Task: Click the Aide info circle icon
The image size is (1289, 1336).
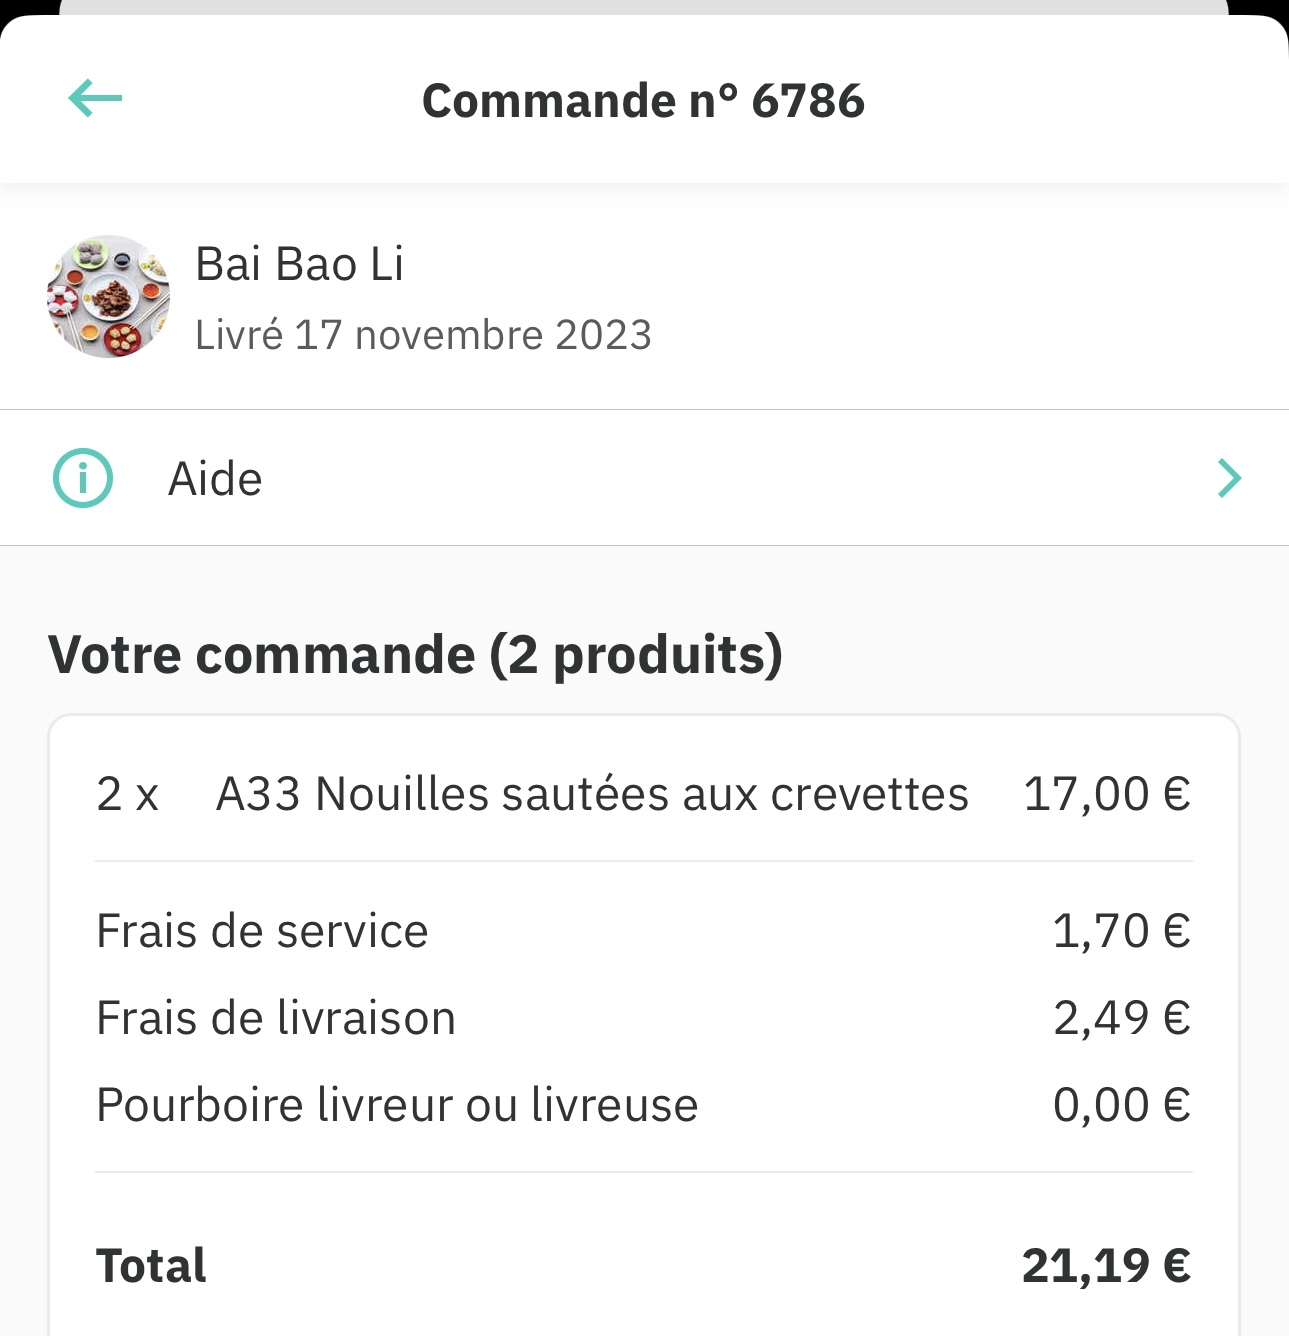Action: (83, 478)
